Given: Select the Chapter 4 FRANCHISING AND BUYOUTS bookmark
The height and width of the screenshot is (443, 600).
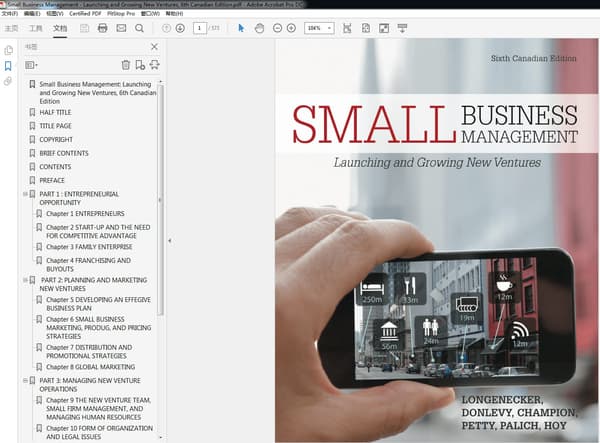Looking at the screenshot, I should click(x=88, y=265).
